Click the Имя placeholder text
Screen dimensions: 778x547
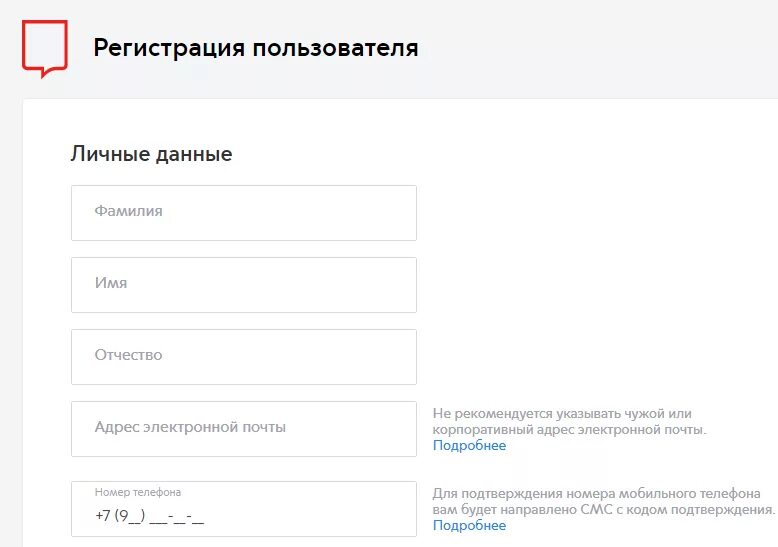coord(111,284)
